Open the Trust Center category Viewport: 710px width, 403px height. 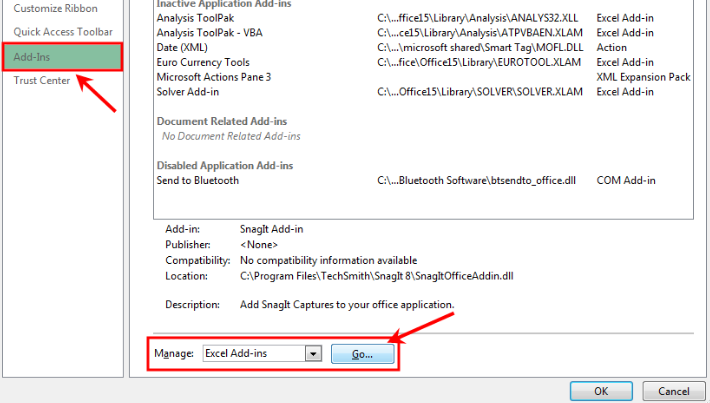pos(42,81)
